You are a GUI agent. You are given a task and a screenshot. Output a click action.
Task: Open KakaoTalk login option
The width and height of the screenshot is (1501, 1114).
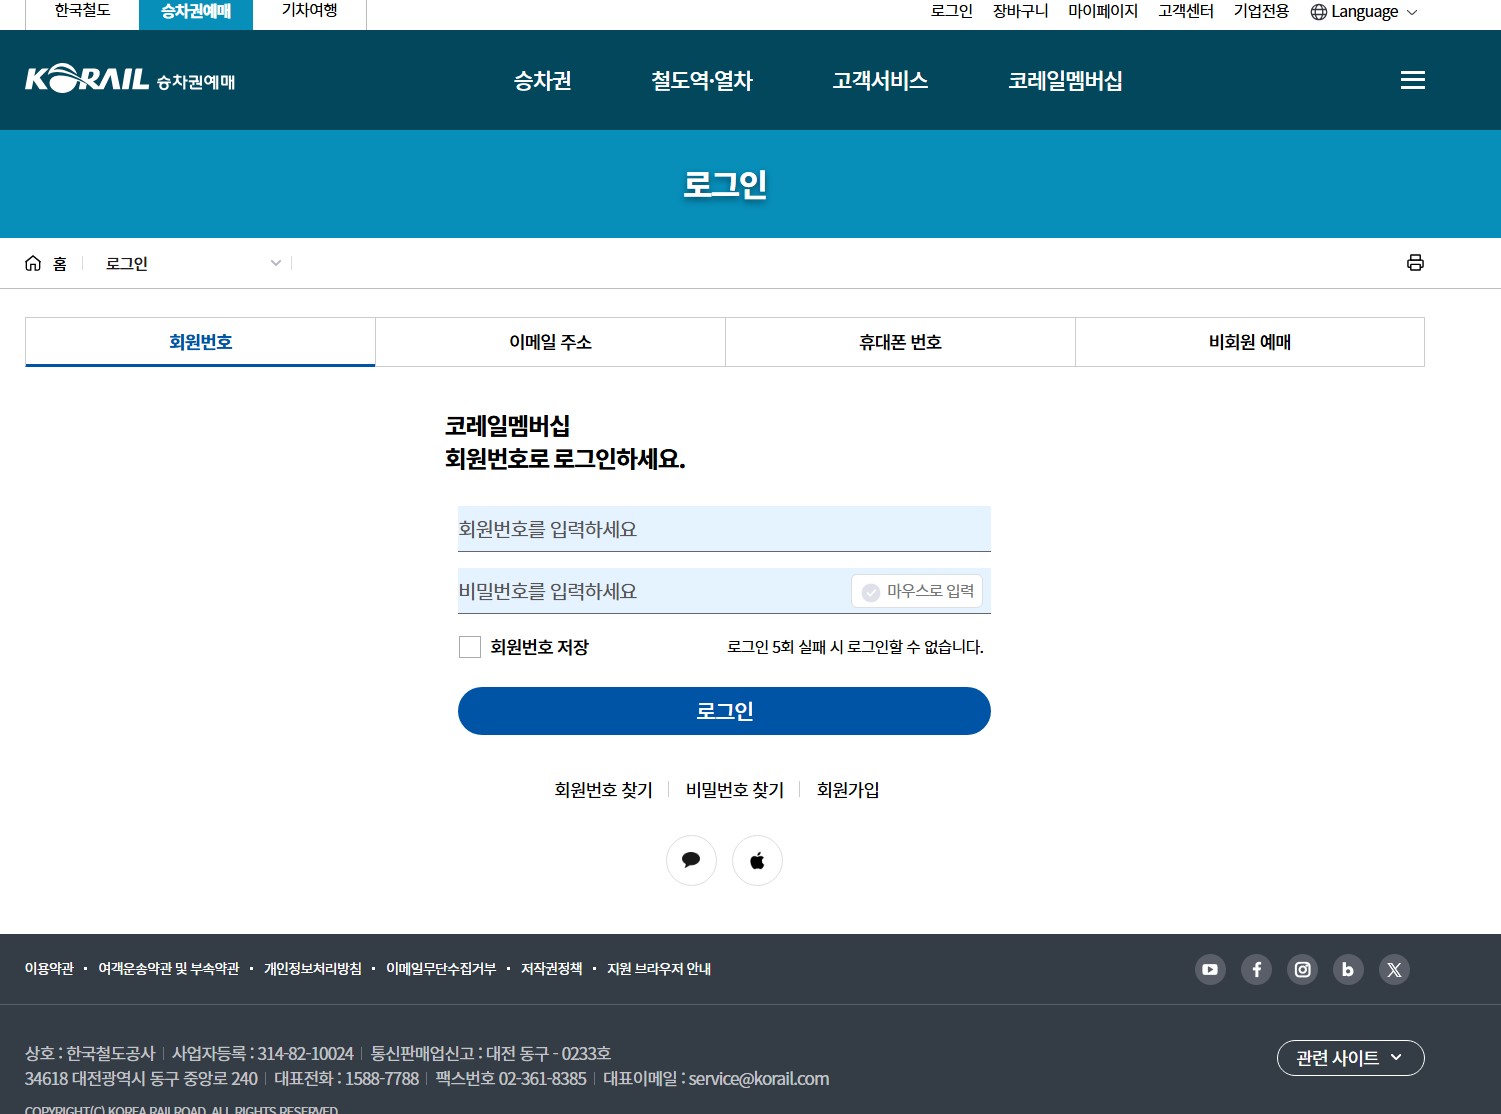(x=691, y=860)
